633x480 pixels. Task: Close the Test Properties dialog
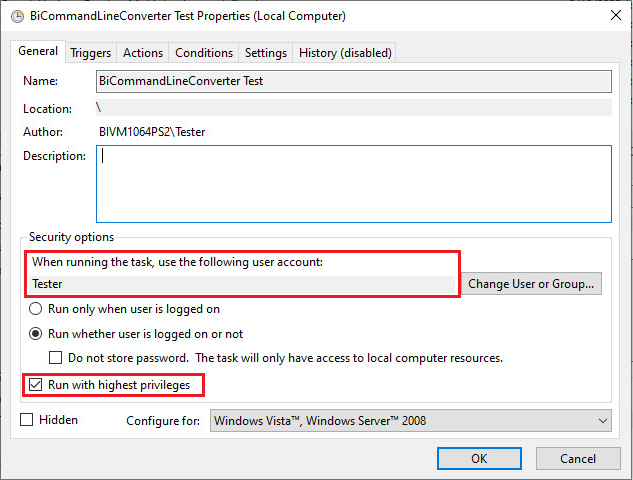[613, 16]
